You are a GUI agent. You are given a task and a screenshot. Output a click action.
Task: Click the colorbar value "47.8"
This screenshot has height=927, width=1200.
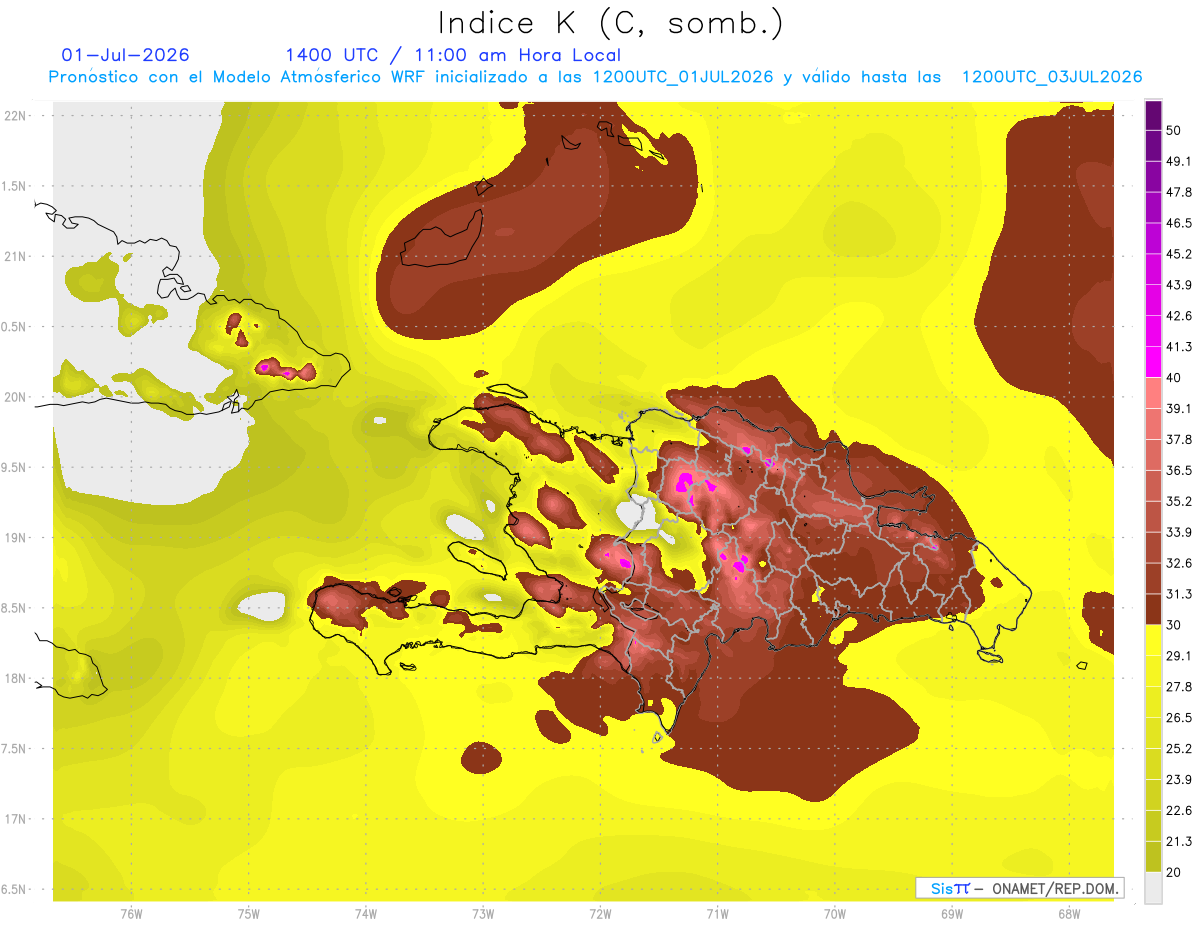pos(1179,192)
